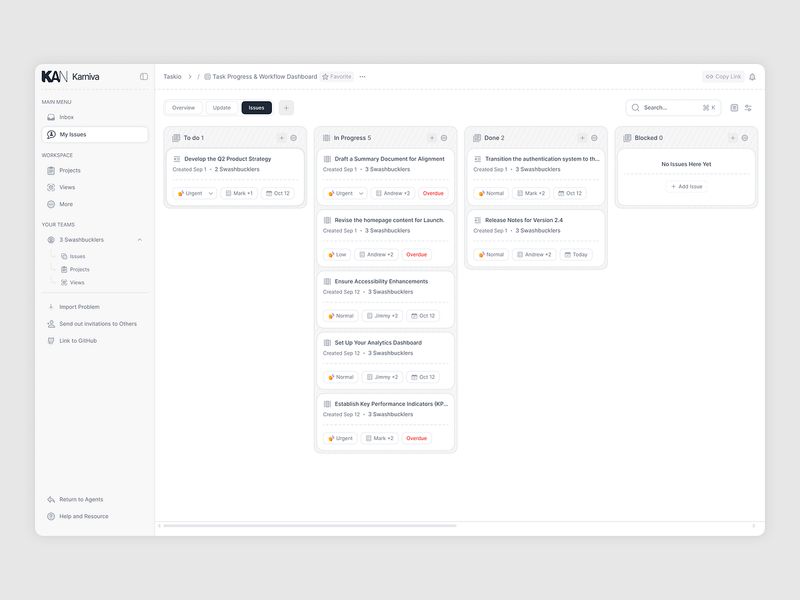This screenshot has width=800, height=600.
Task: Click Overdue badge on Draft a Summary Document card
Action: pyautogui.click(x=433, y=193)
